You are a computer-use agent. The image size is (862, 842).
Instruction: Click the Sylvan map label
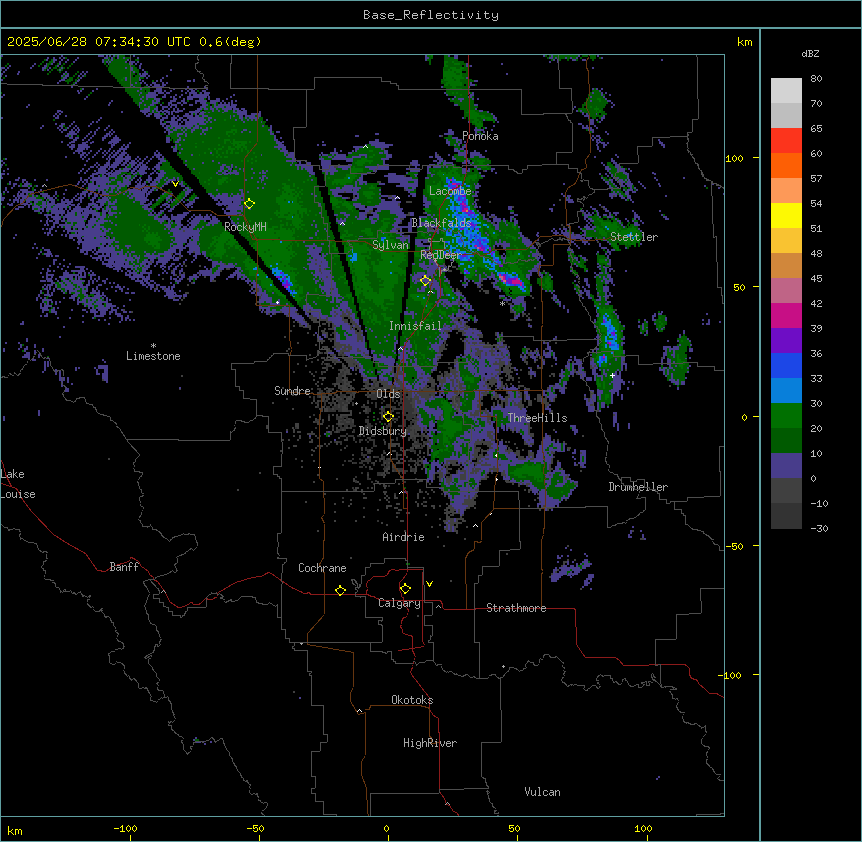point(390,245)
